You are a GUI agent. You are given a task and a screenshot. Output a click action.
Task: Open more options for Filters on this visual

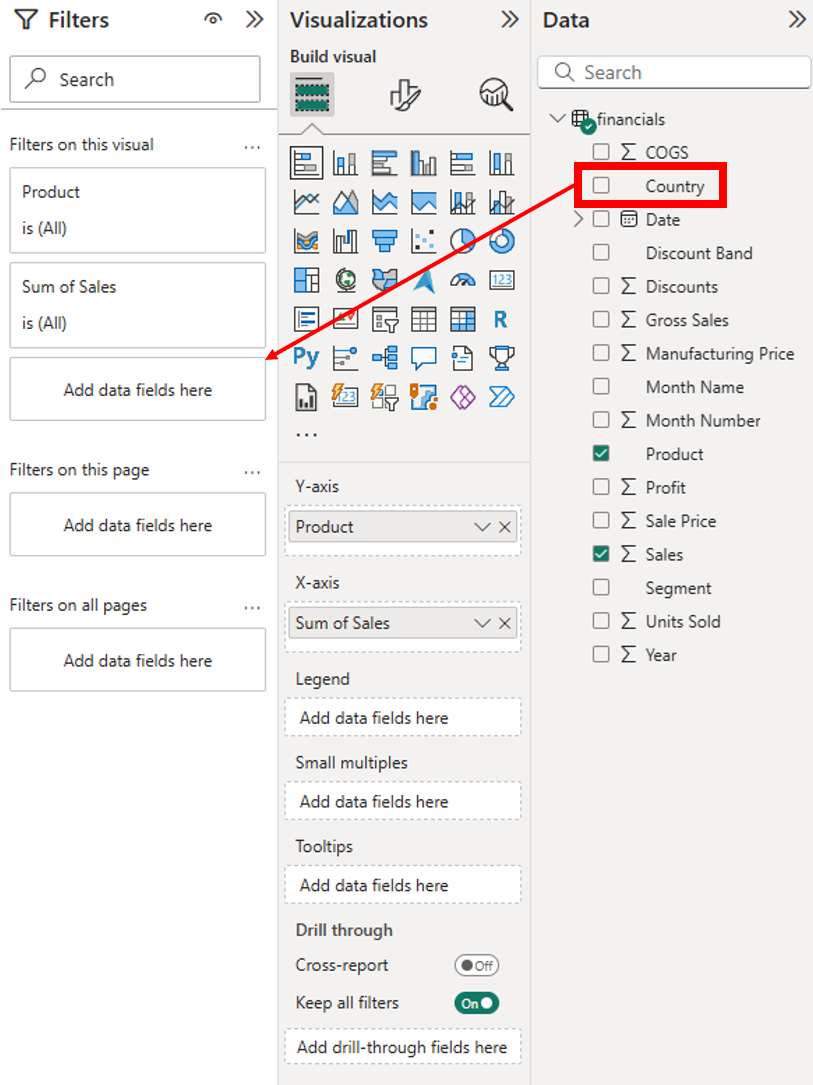(253, 146)
